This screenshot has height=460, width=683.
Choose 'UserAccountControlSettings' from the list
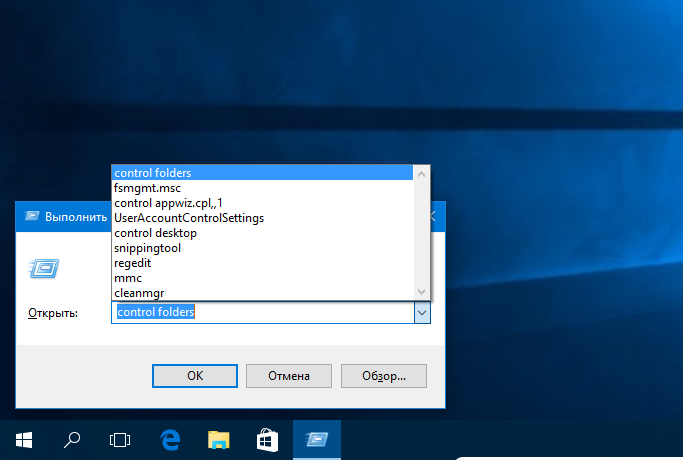coord(262,218)
